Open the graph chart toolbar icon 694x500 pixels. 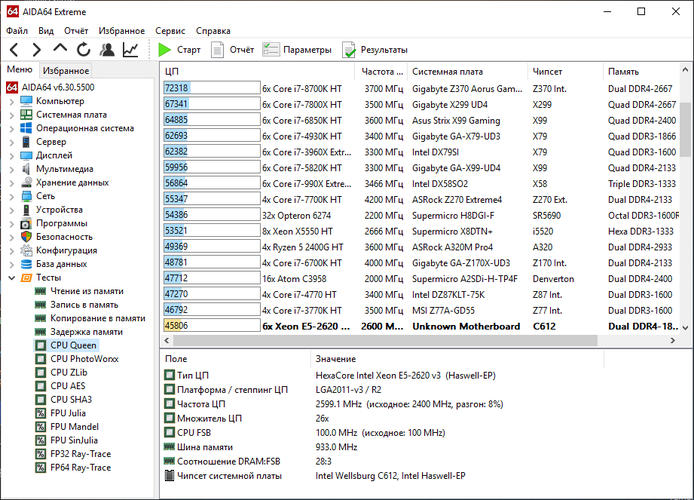[131, 50]
